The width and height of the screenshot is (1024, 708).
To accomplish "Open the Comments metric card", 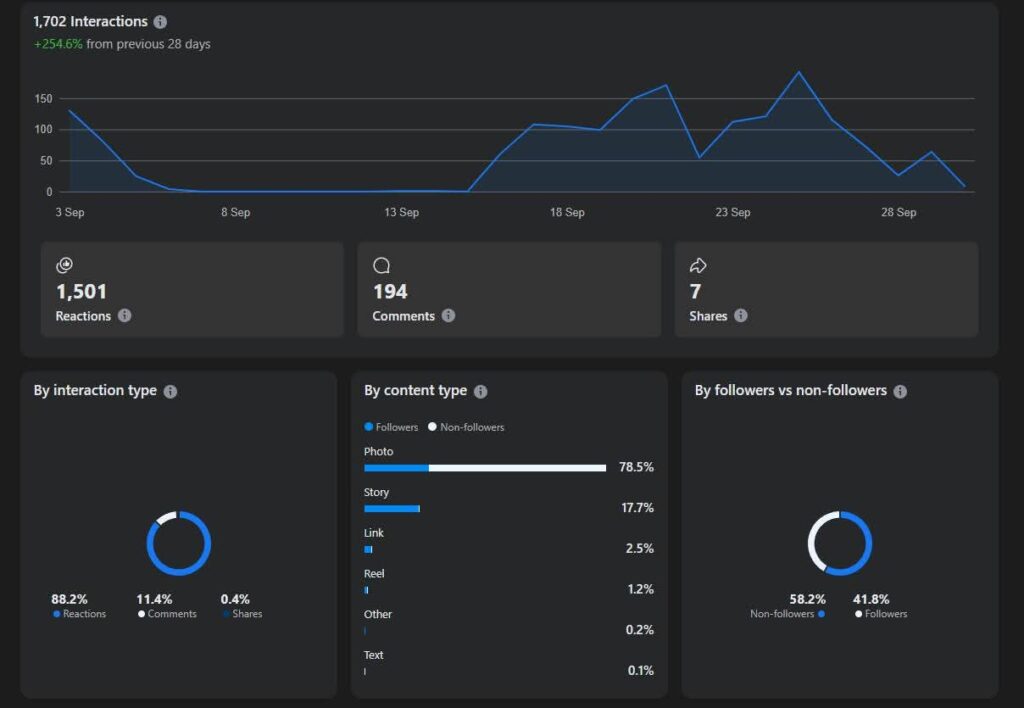I will pyautogui.click(x=509, y=290).
